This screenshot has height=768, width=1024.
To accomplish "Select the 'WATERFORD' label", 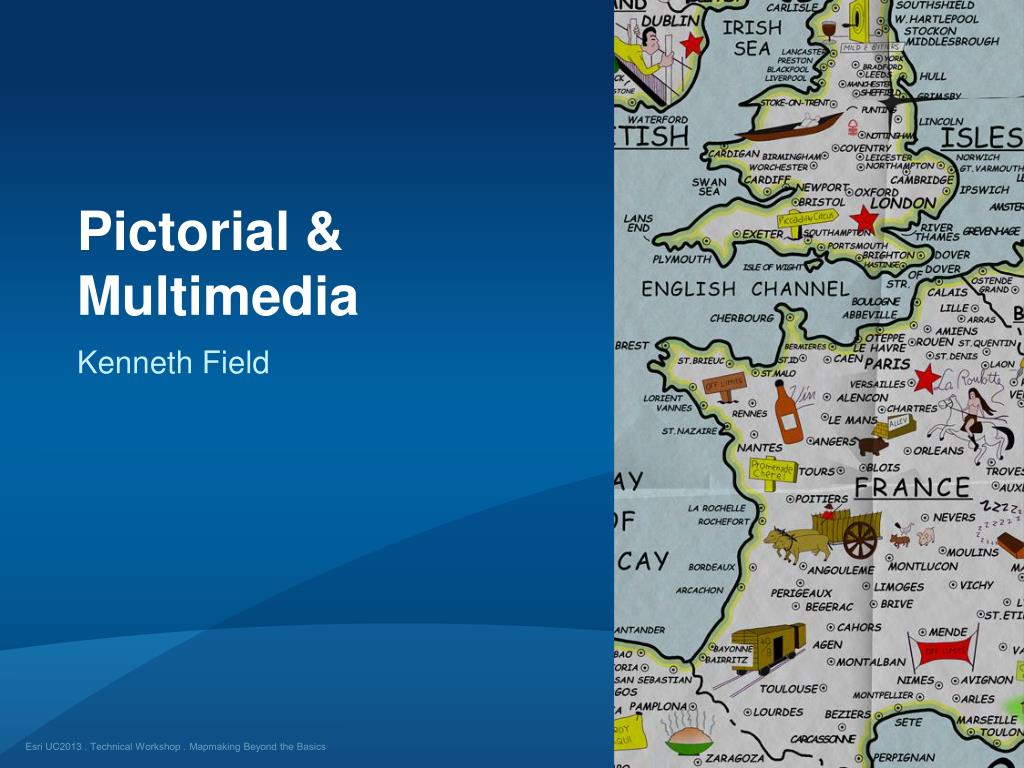I will click(x=658, y=120).
